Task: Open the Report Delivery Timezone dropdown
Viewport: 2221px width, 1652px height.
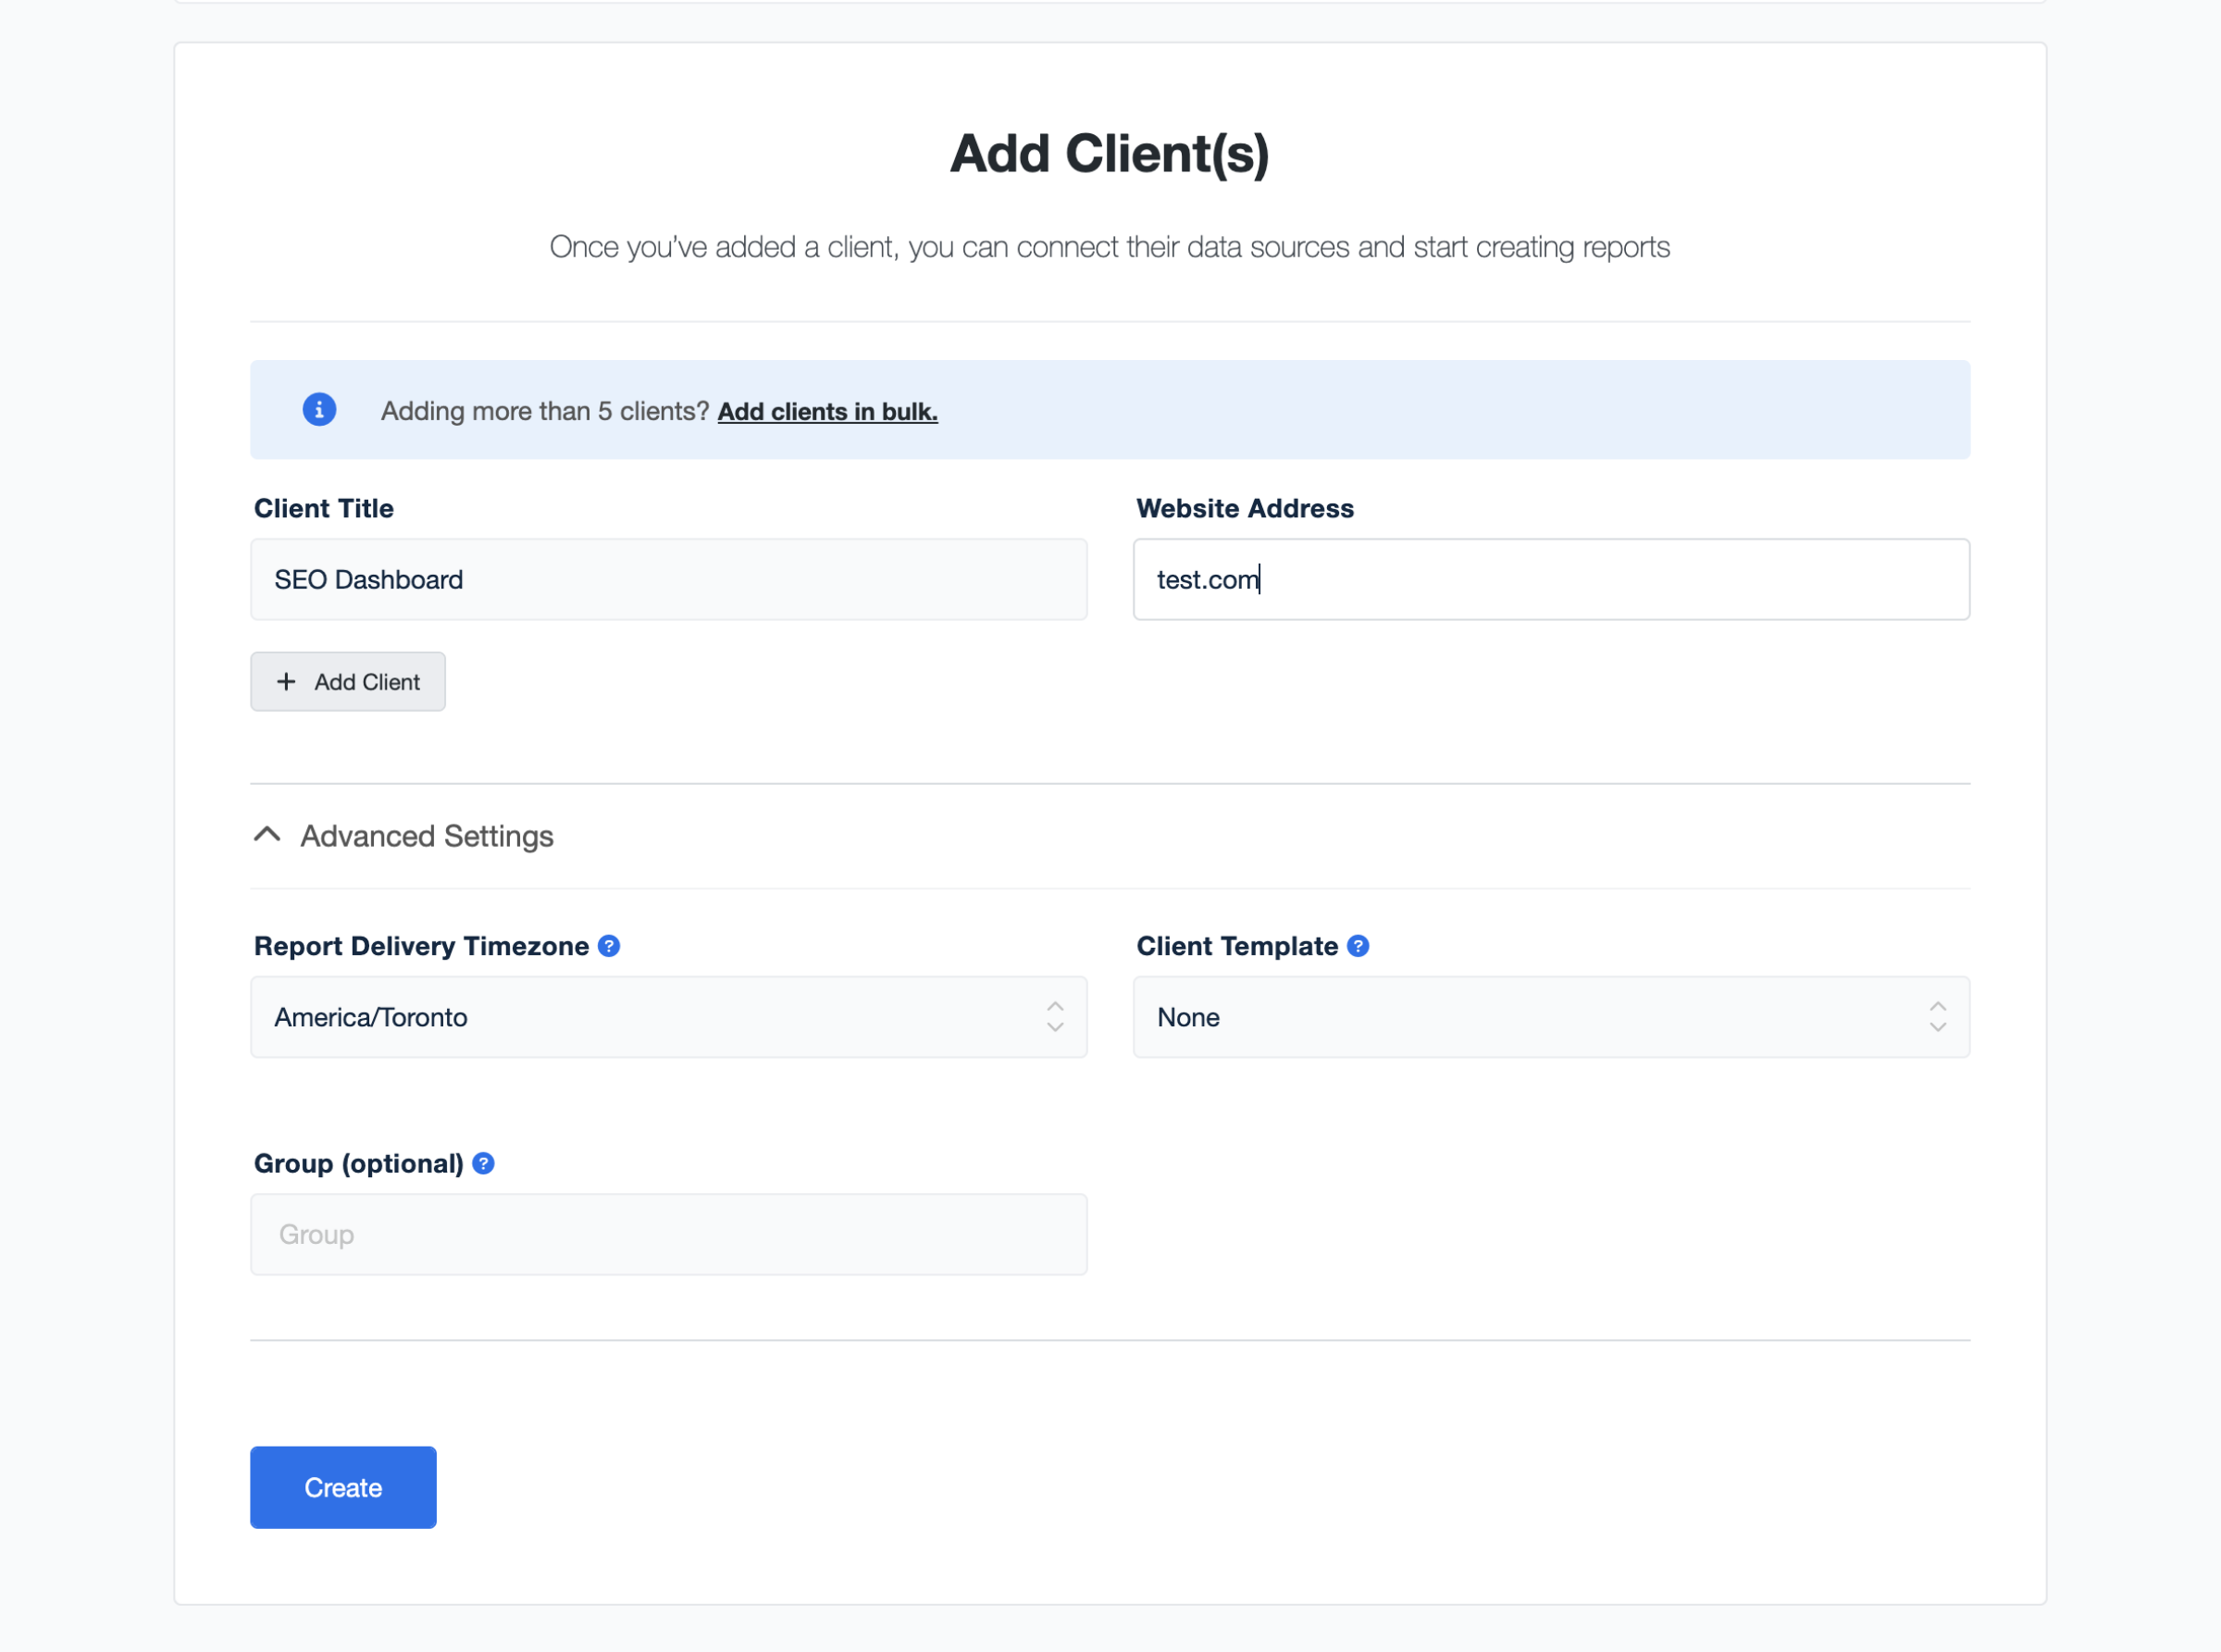Action: point(668,1017)
